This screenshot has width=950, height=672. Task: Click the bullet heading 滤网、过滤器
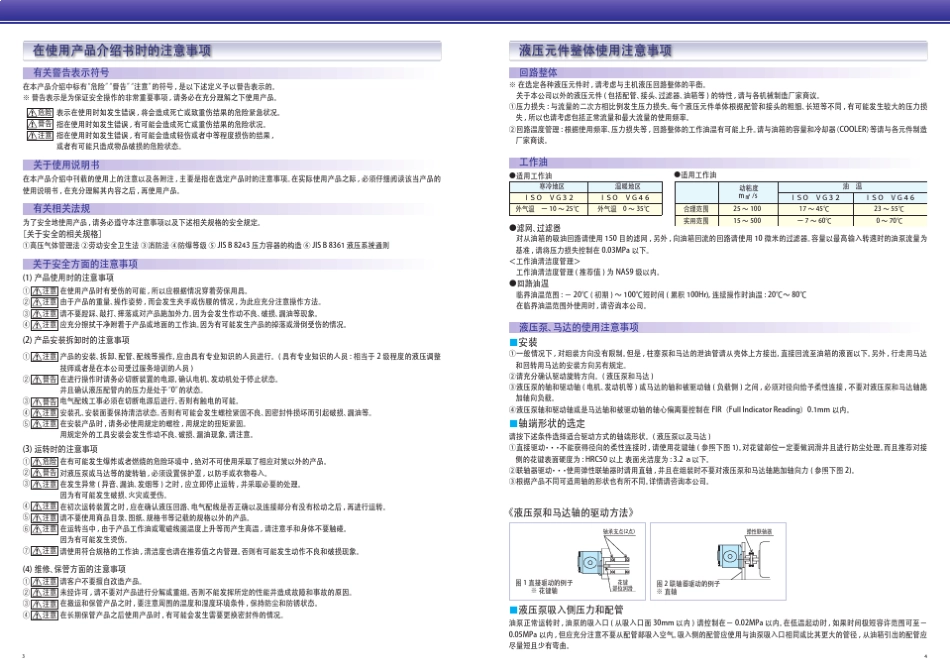coord(535,228)
